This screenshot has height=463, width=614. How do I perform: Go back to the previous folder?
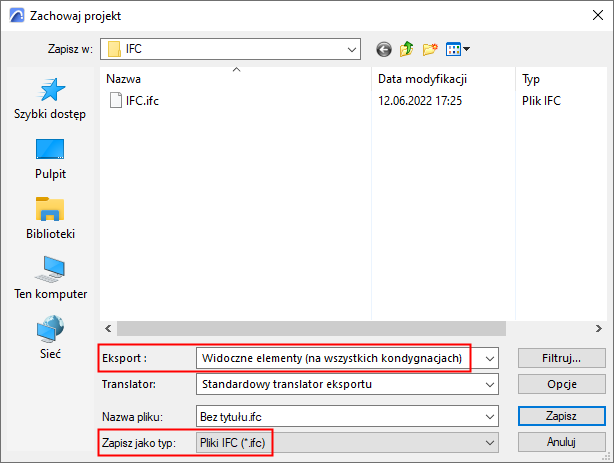point(384,50)
